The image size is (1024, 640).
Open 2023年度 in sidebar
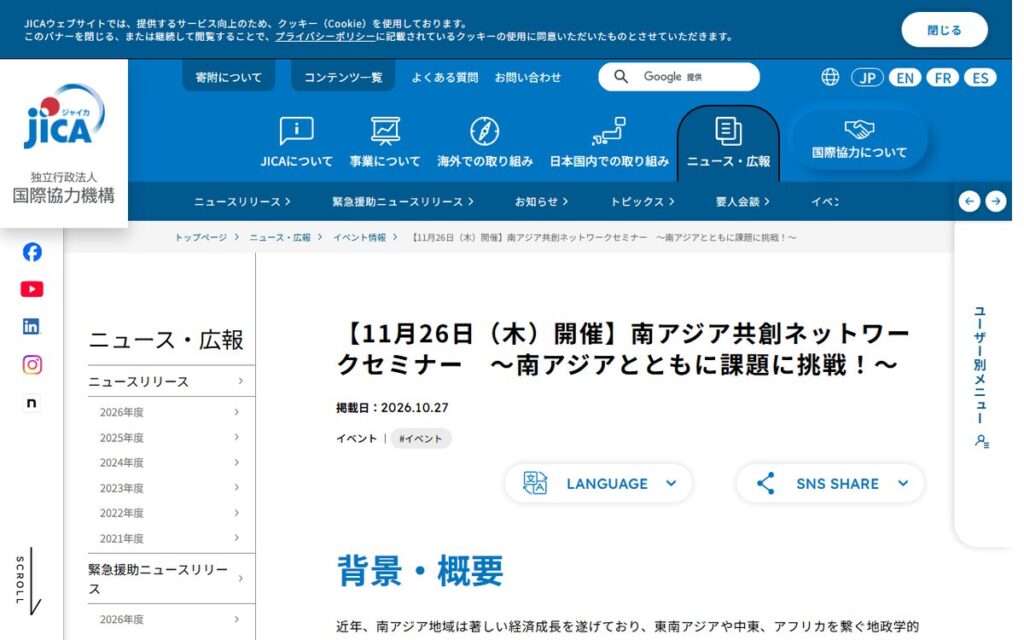pos(171,488)
